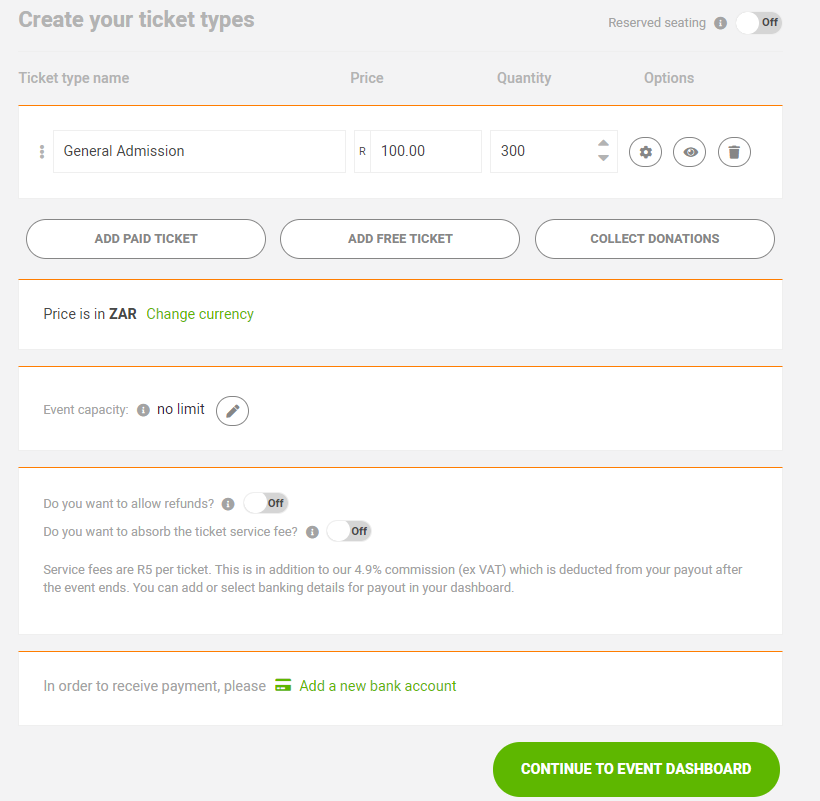Toggle visibility of General Admission ticket
Viewport: 820px width, 801px height.
[690, 152]
